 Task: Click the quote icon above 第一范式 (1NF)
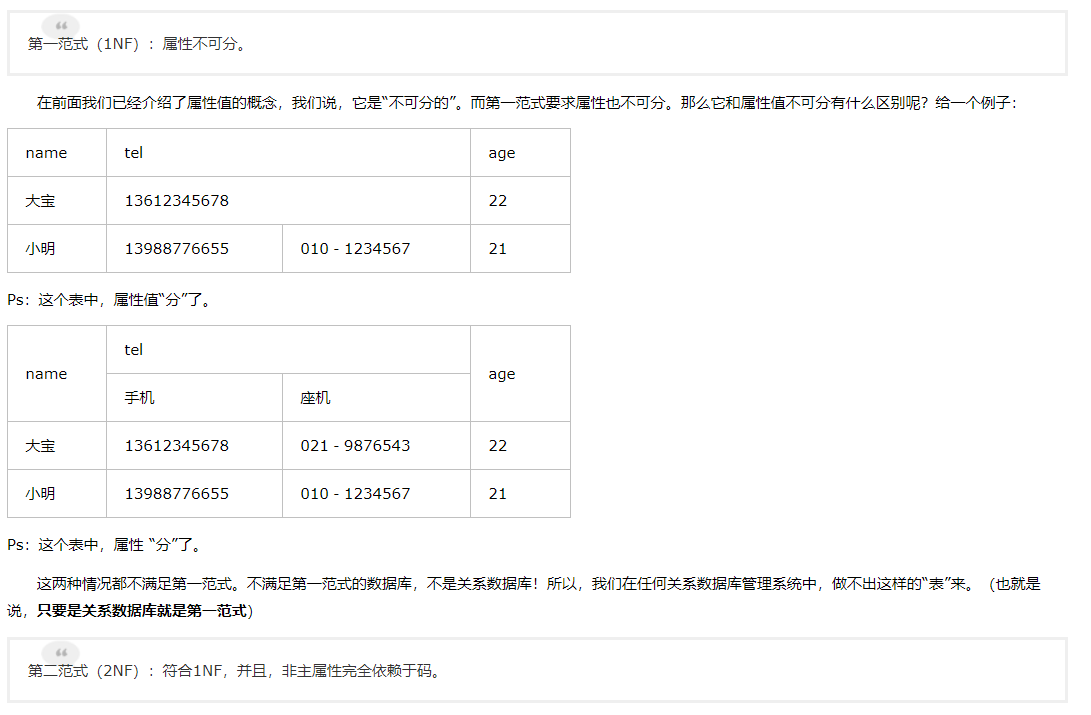61,26
